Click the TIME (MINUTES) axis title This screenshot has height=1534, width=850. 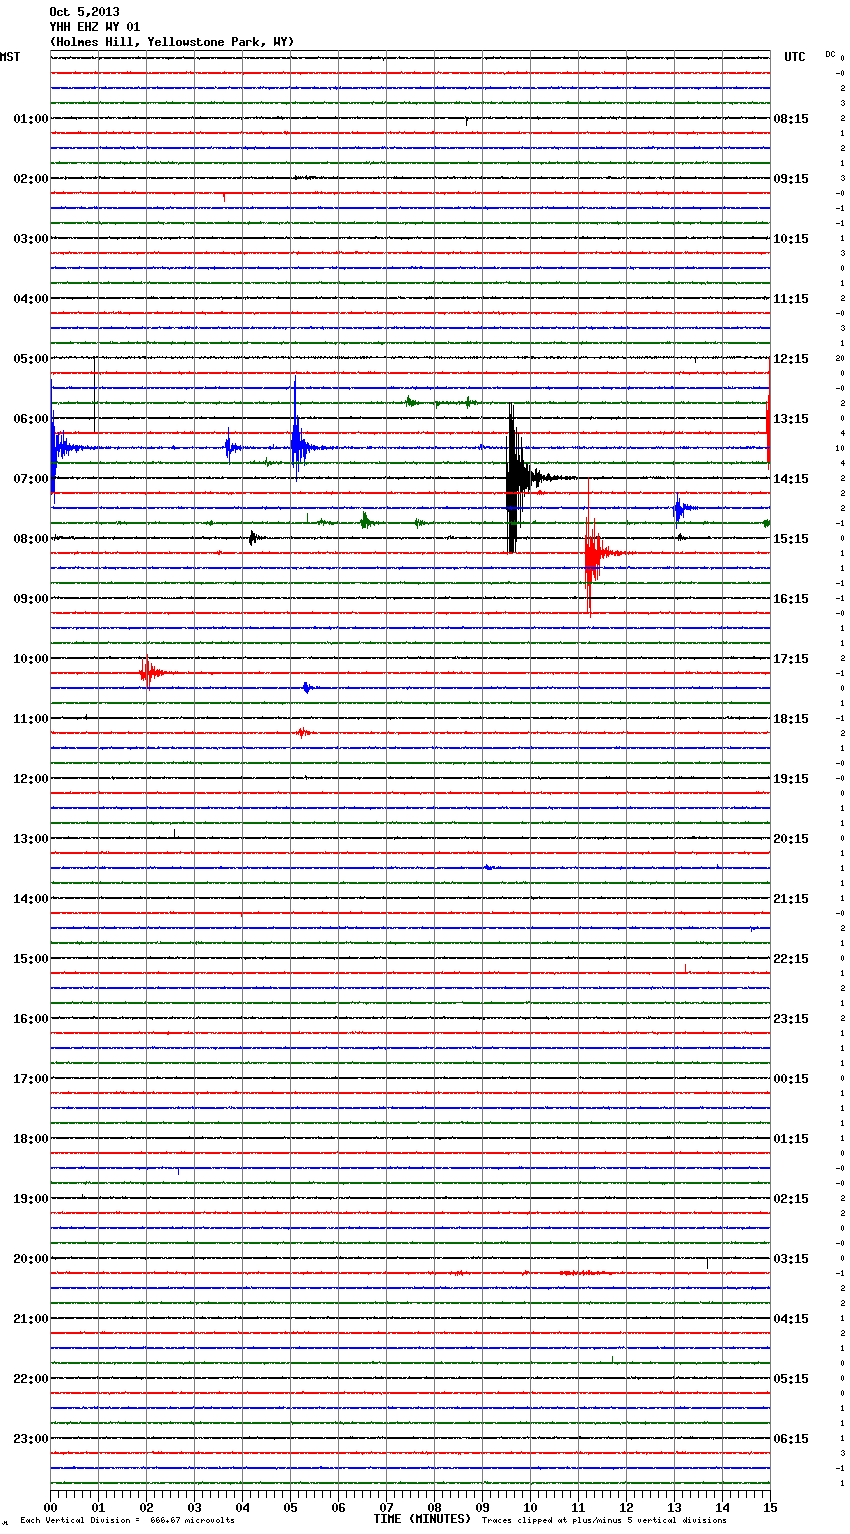tap(422, 1519)
